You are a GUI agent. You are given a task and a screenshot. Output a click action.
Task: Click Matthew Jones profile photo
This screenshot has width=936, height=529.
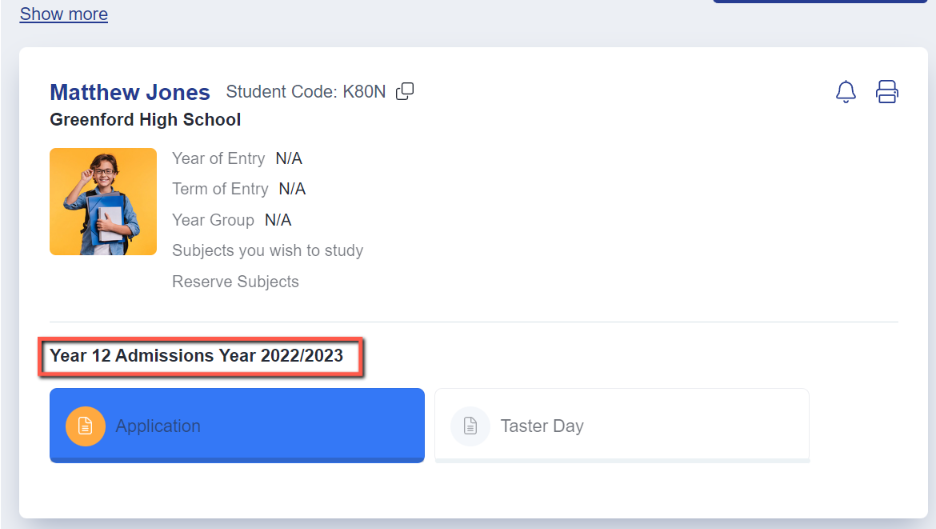[x=103, y=202]
